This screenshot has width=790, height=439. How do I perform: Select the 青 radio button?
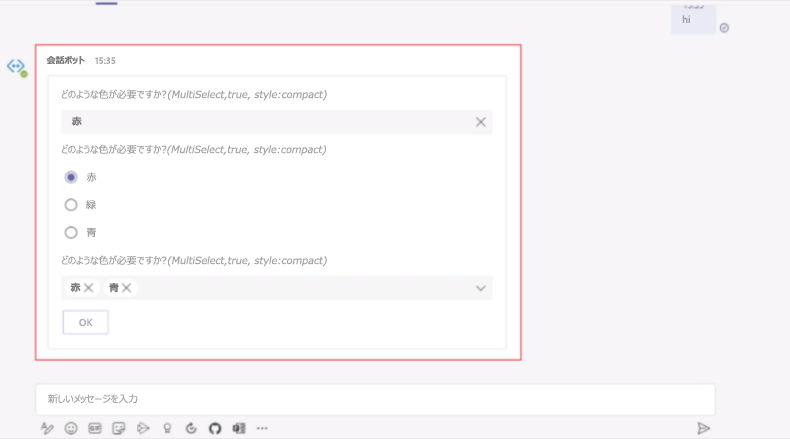(x=71, y=232)
